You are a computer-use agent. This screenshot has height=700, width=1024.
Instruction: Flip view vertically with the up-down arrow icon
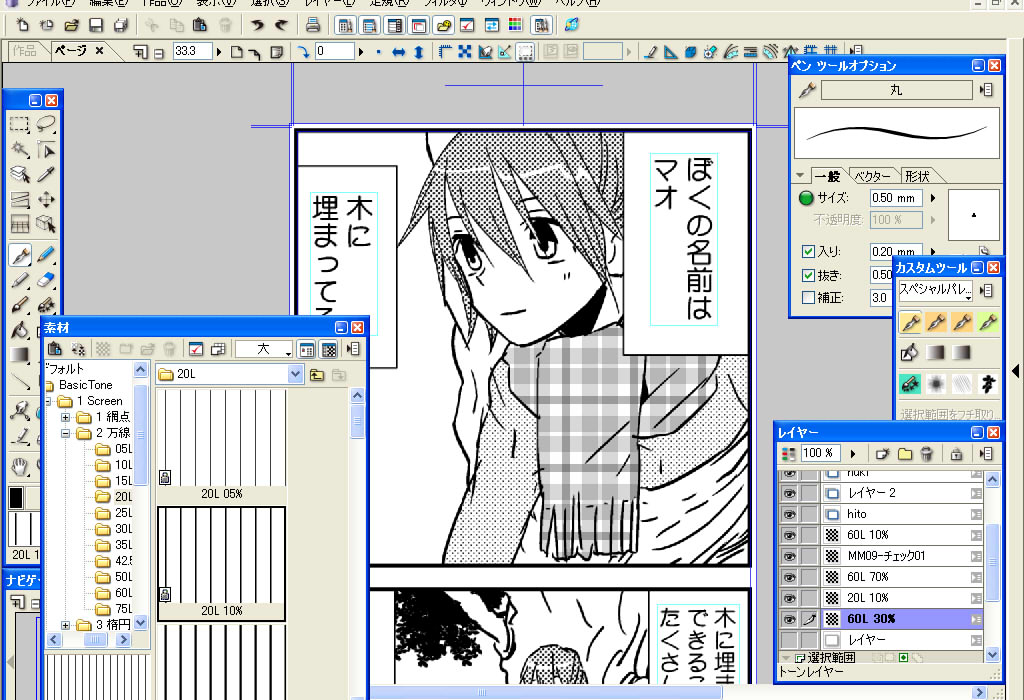[419, 52]
